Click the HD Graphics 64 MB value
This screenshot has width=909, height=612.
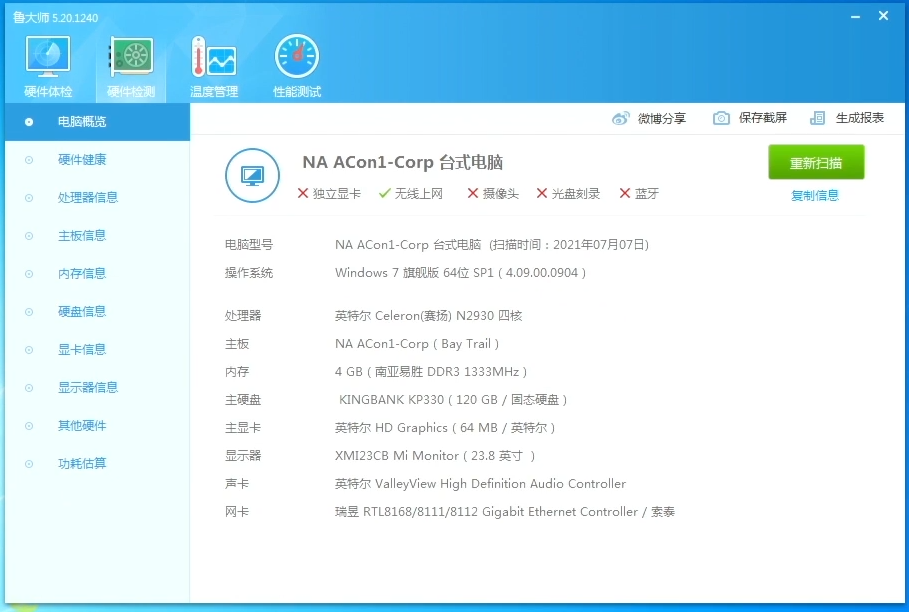coord(445,428)
